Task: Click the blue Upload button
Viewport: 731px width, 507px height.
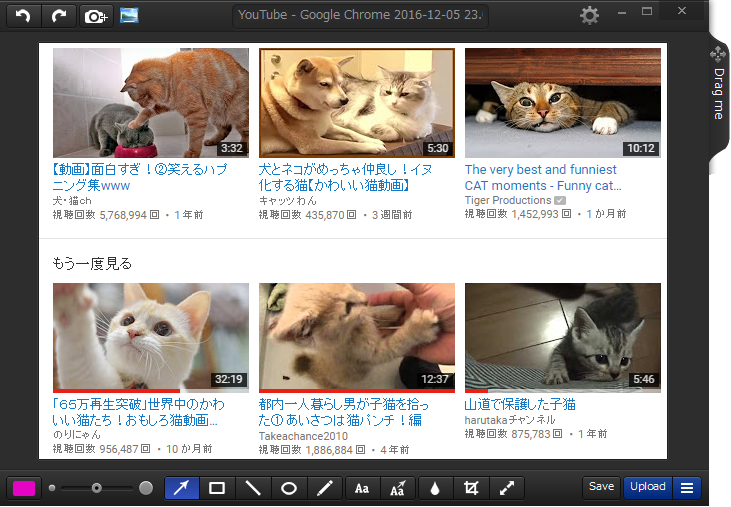Action: [647, 487]
